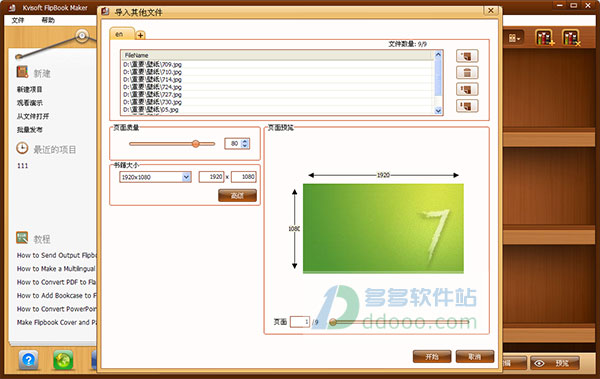This screenshot has height=379, width=600.
Task: Click the page quality slider handle
Action: tap(196, 144)
